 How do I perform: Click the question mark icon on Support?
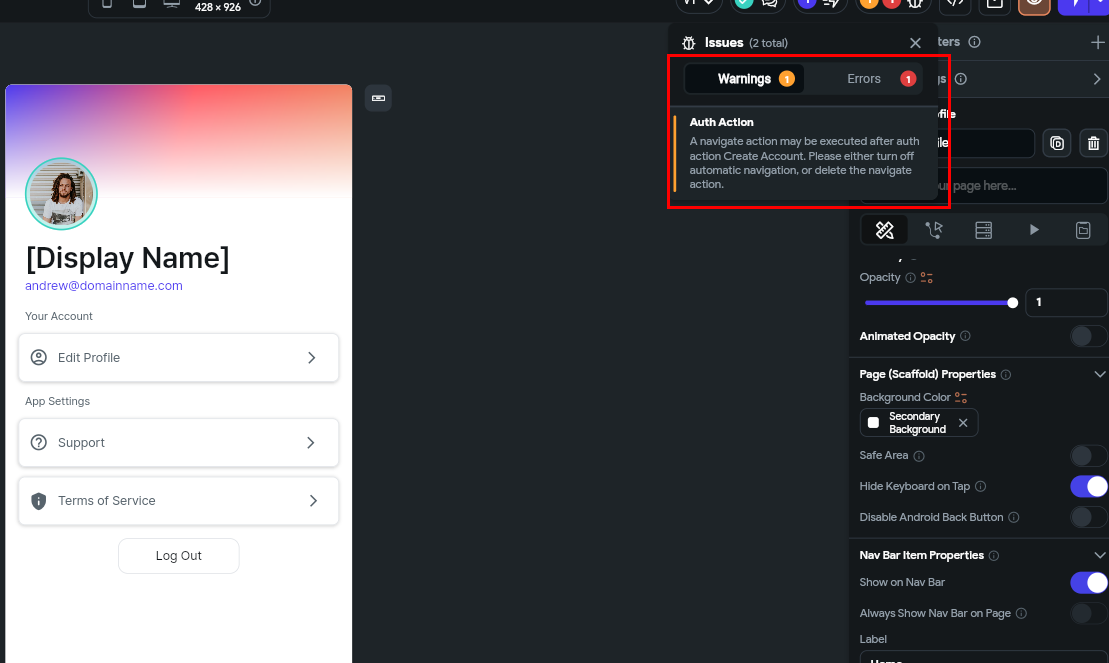39,442
